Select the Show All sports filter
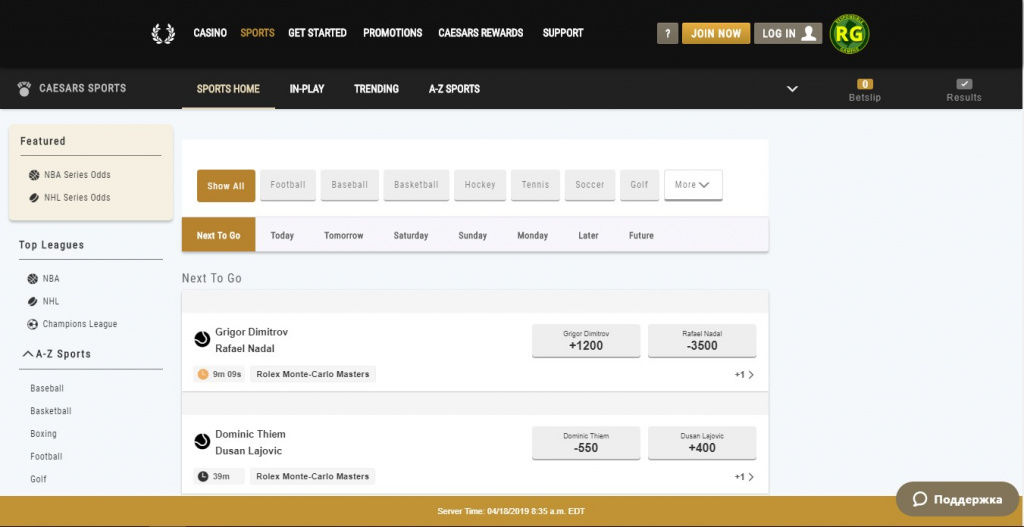Screen dimensions: 1024x527 tap(226, 185)
